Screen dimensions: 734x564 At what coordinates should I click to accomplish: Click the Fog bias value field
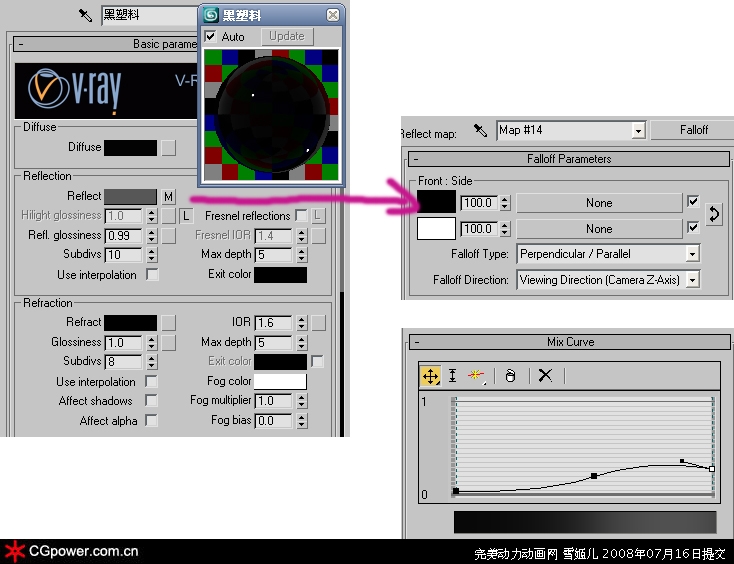pyautogui.click(x=274, y=421)
